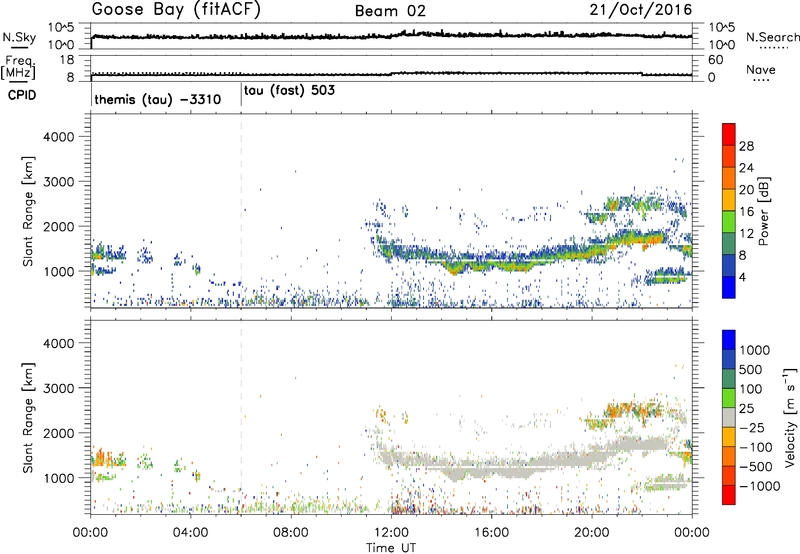Click the "N.Sky" legend label

pos(19,37)
